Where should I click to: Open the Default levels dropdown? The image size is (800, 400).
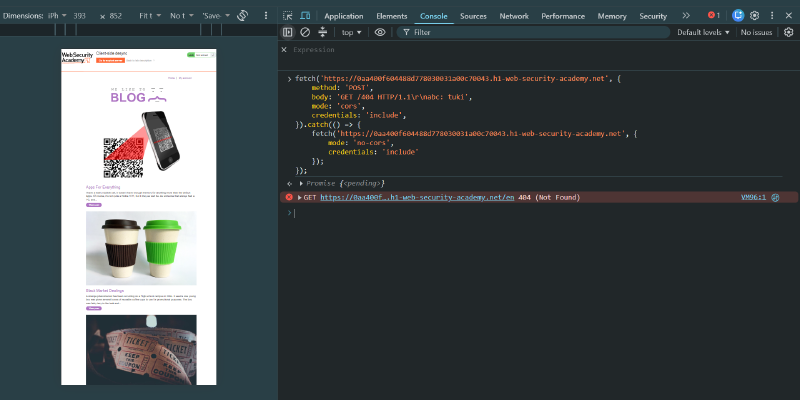point(703,32)
